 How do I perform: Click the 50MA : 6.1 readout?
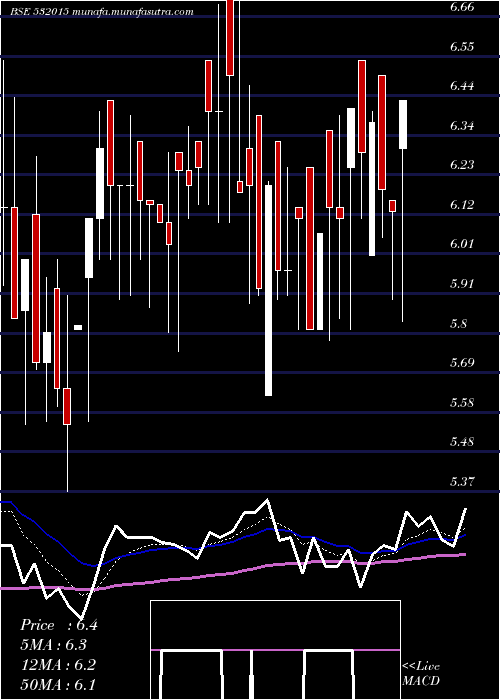58,684
